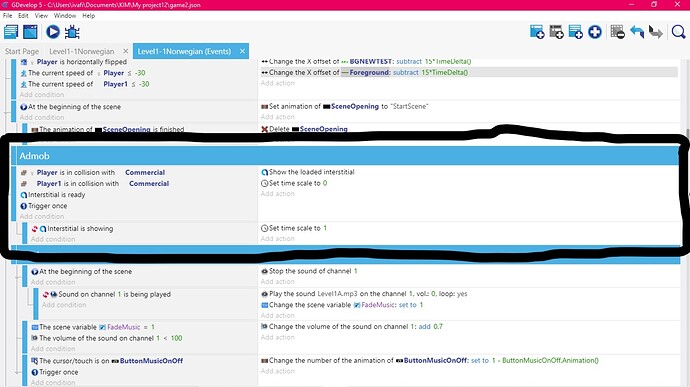Click Add action under Set time scale to 0

click(x=277, y=194)
